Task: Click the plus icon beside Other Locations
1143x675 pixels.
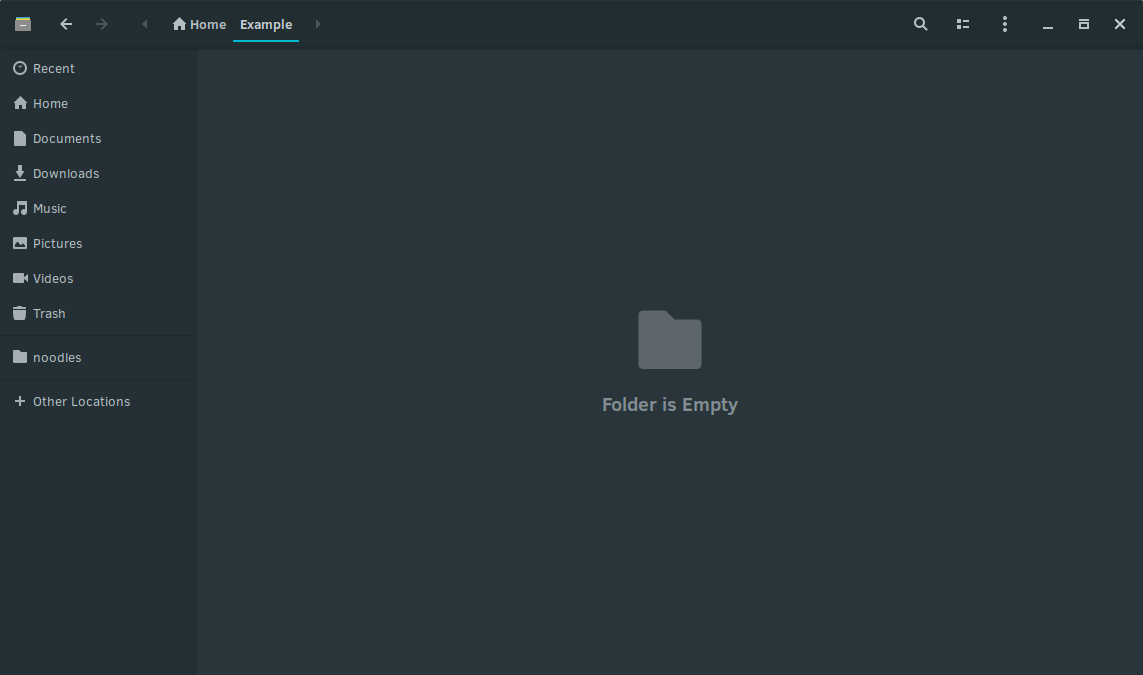Action: tap(20, 401)
